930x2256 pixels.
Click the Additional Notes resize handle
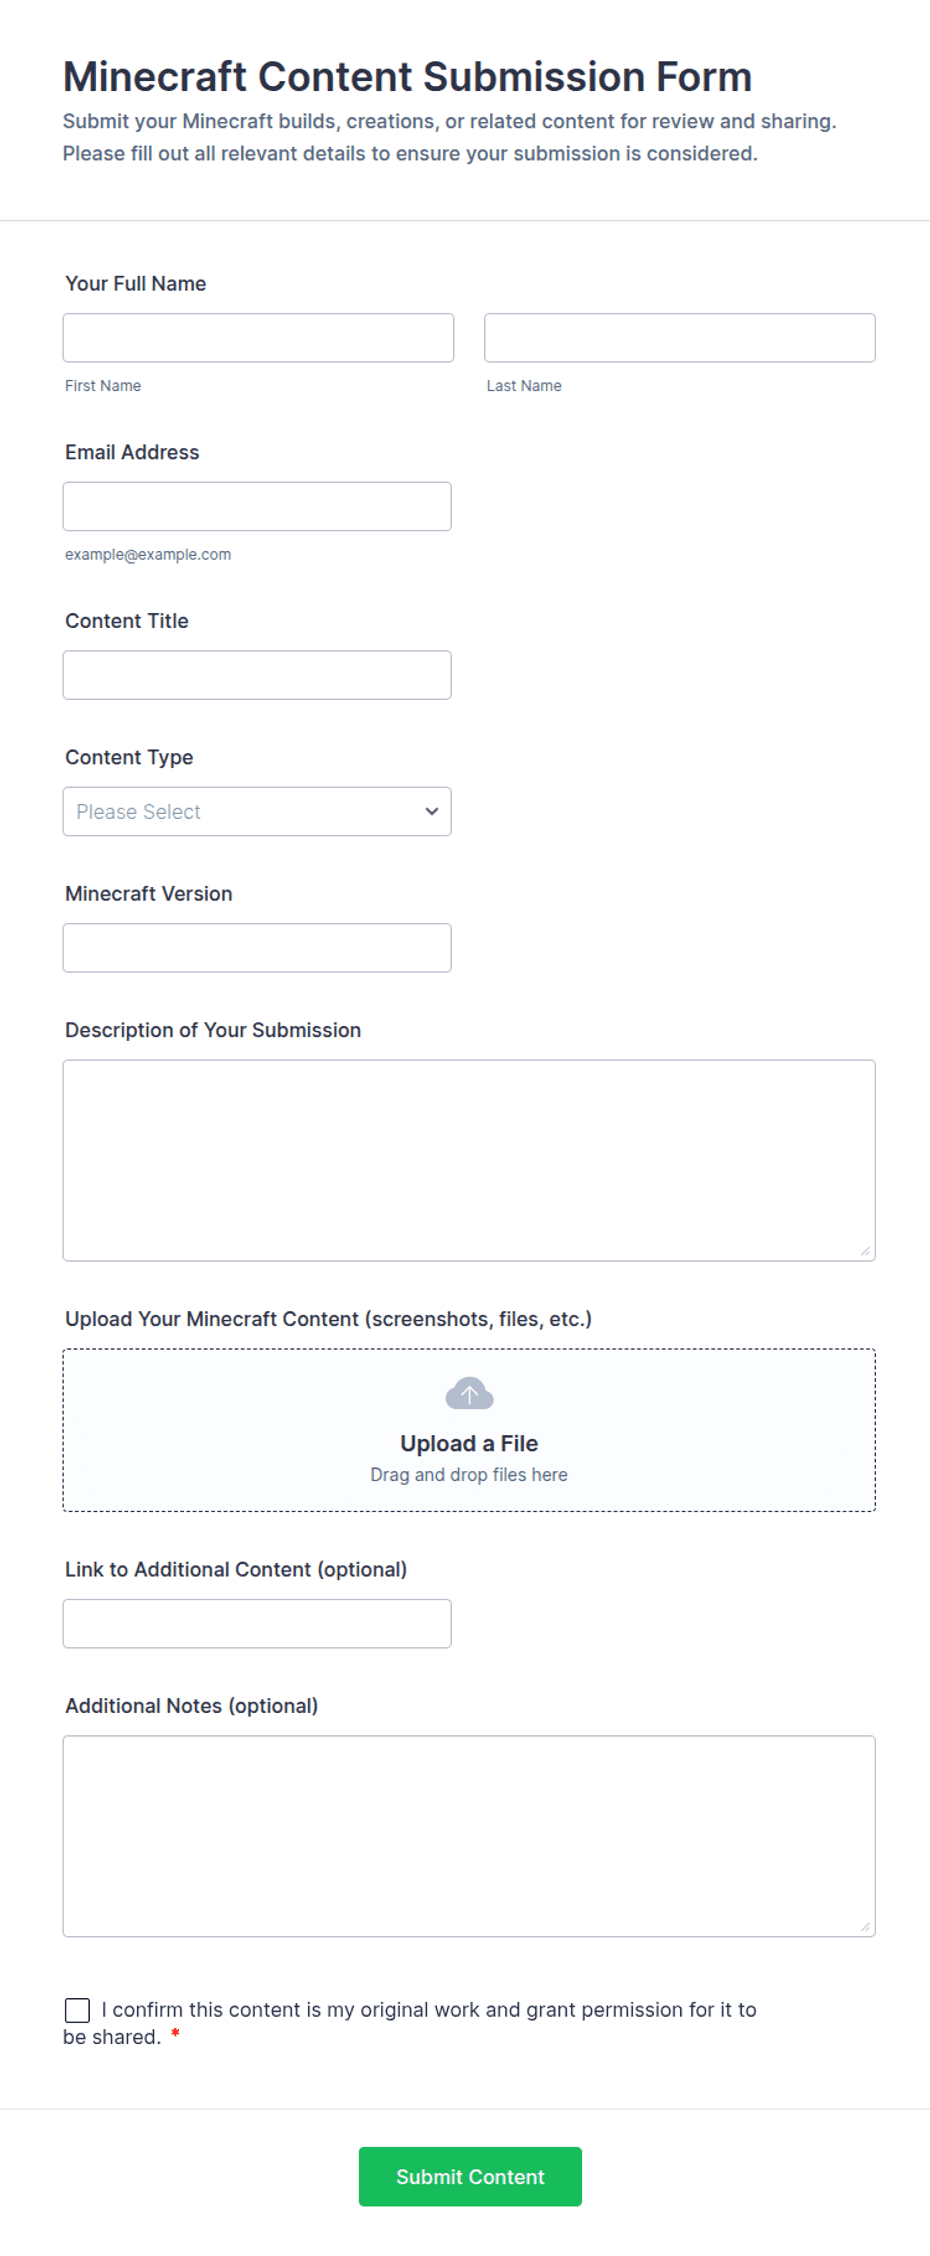[x=866, y=1927]
